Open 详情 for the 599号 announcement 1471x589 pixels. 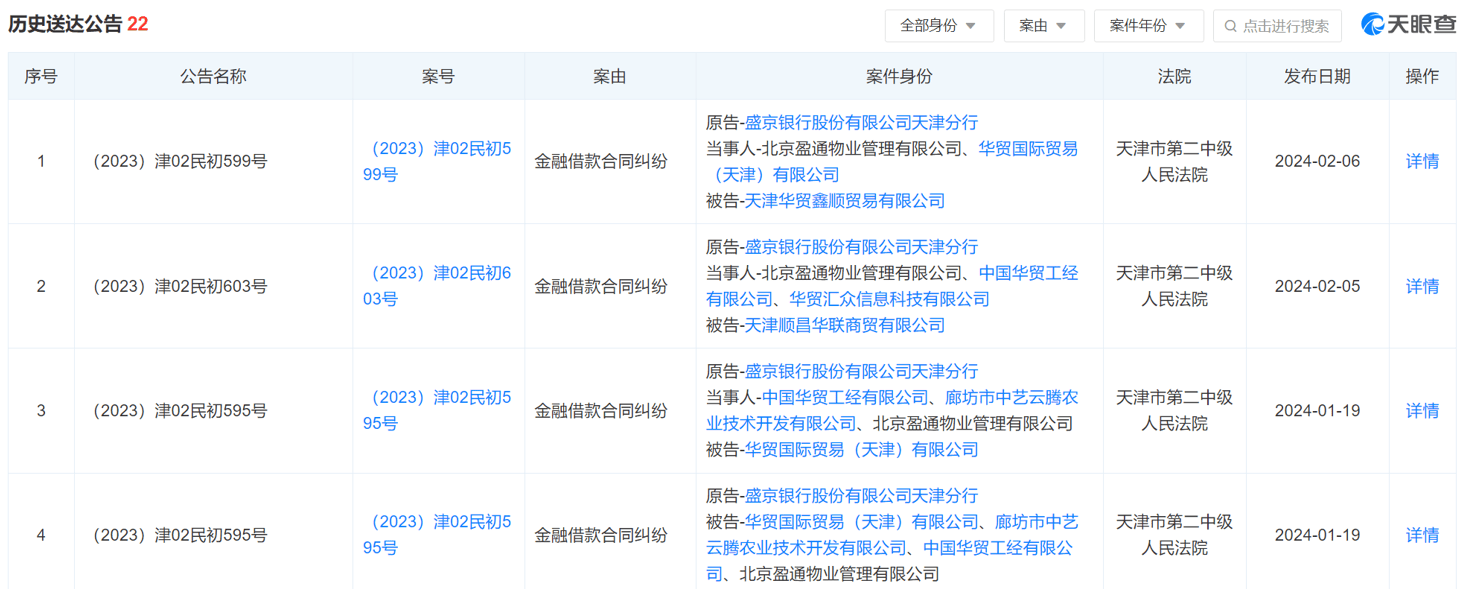[1422, 162]
